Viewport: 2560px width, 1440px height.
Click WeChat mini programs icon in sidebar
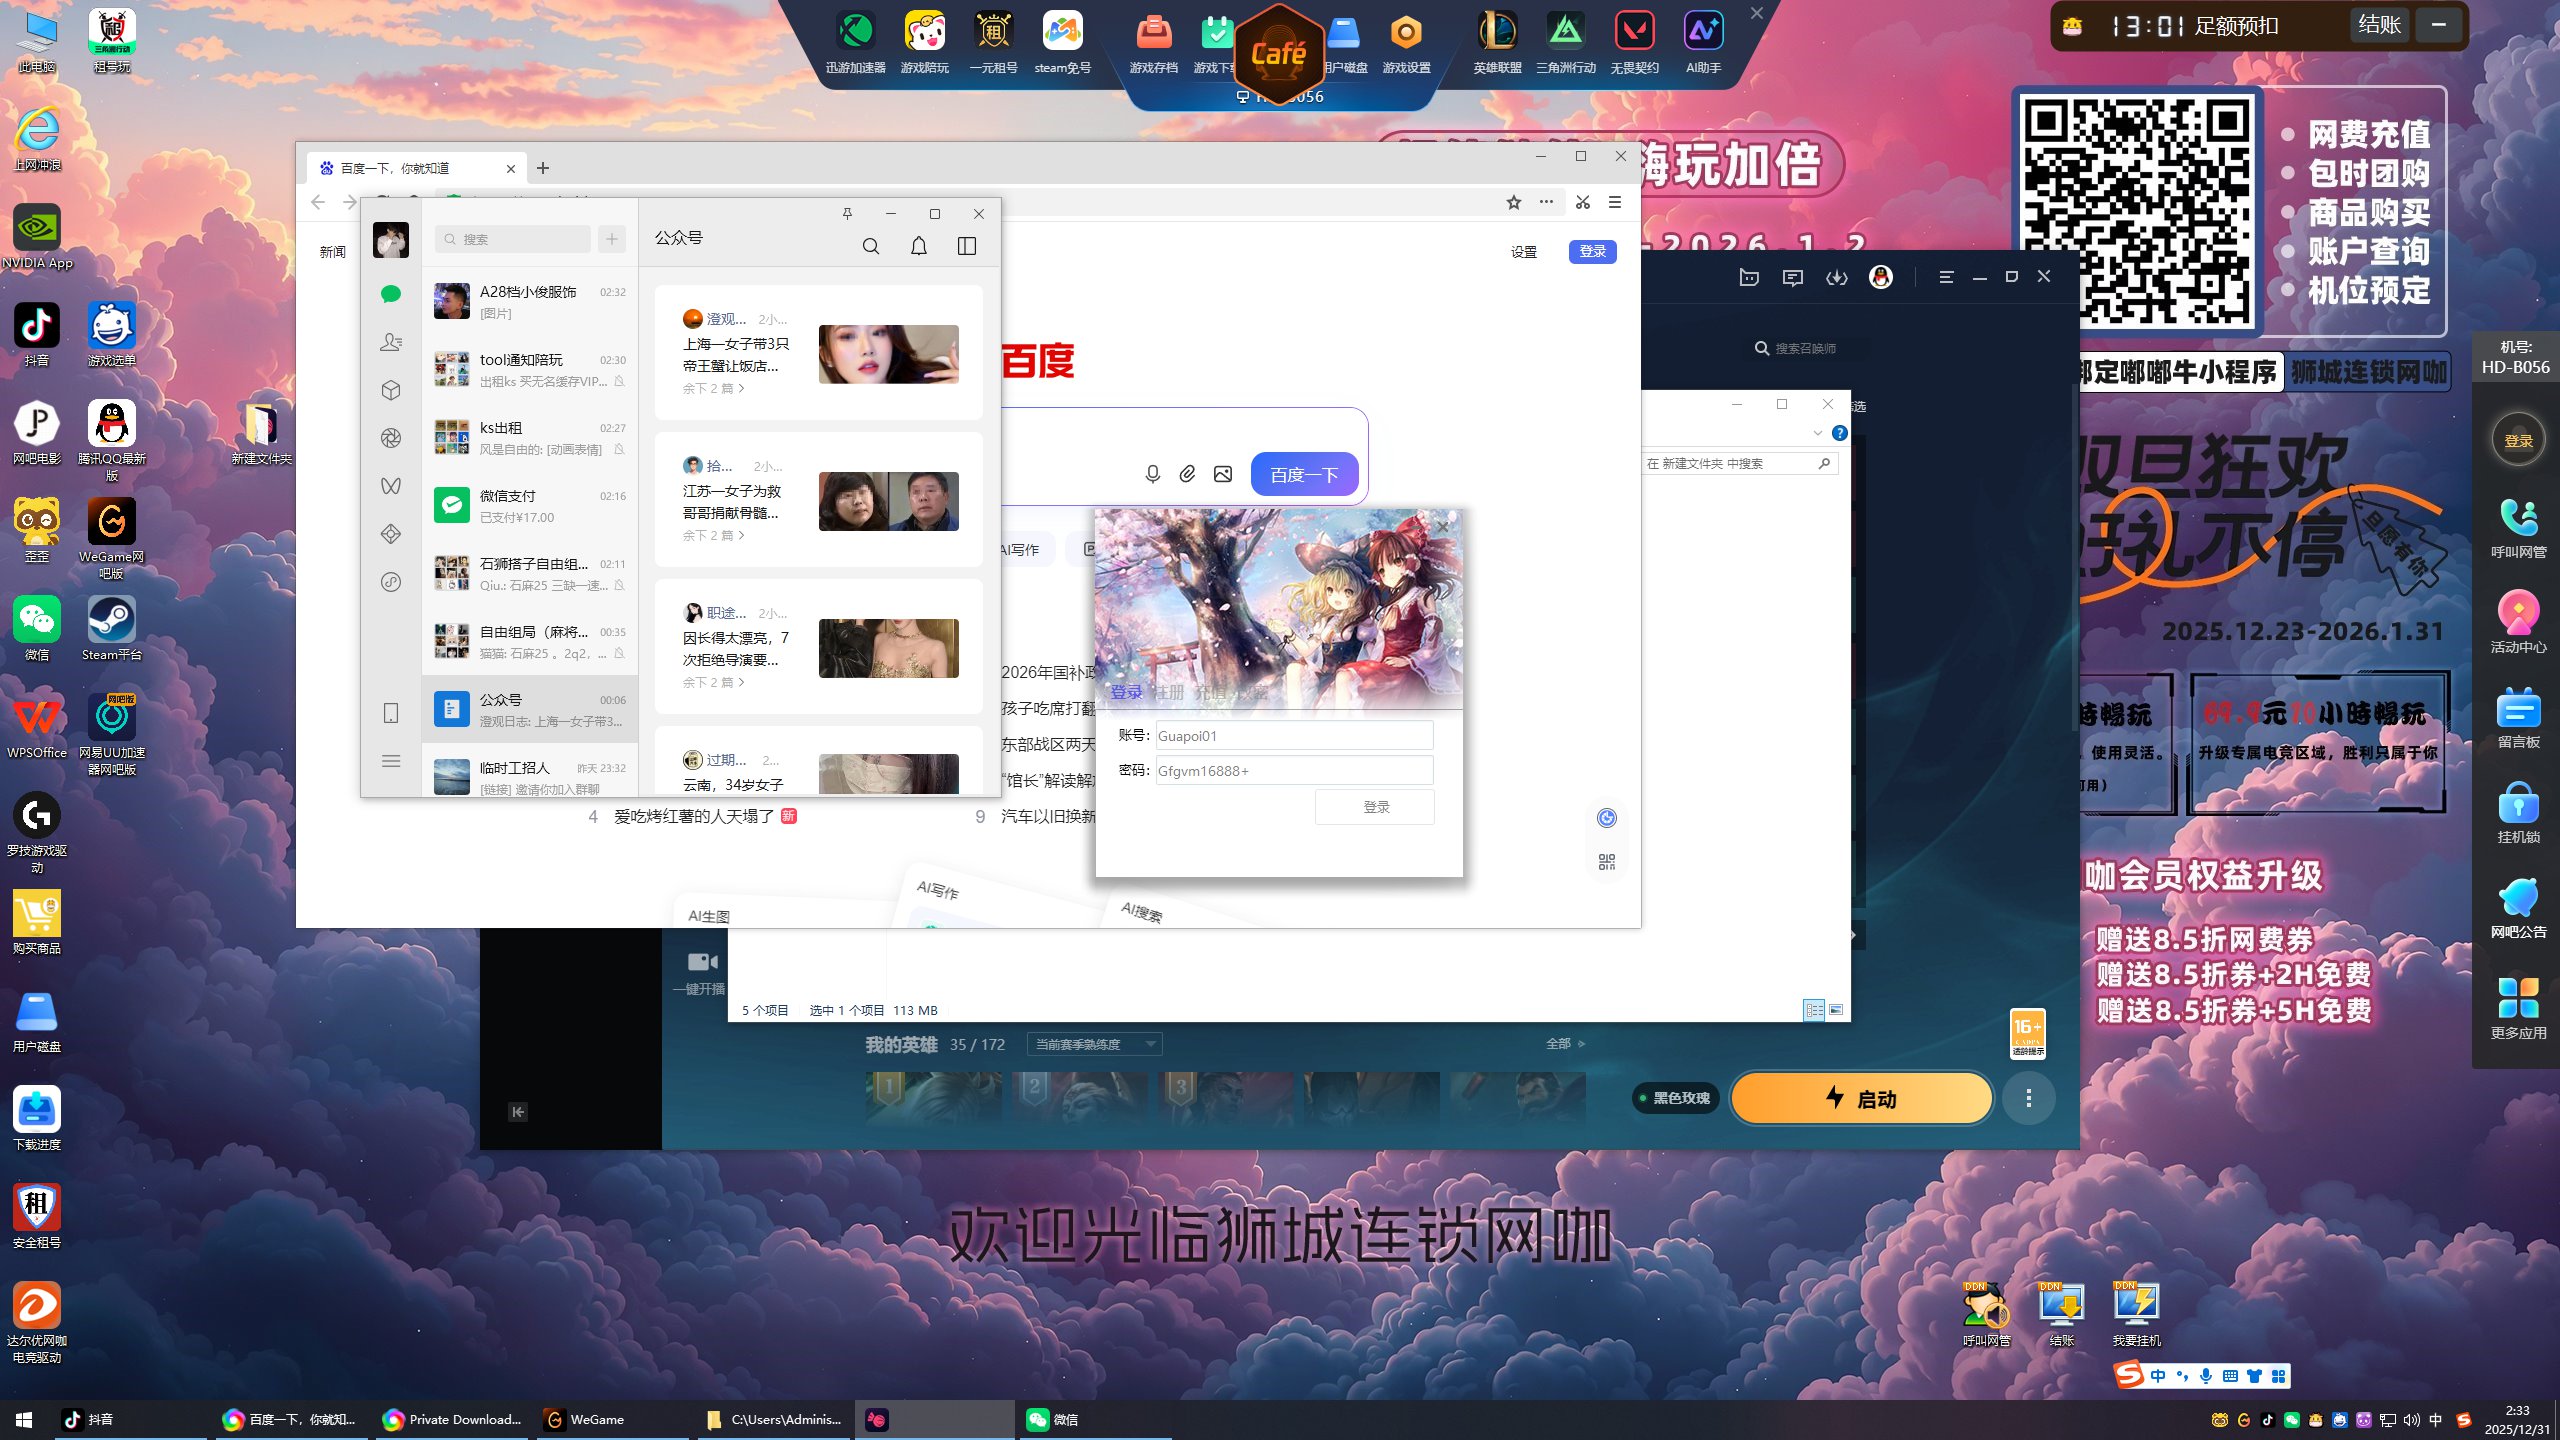coord(391,582)
